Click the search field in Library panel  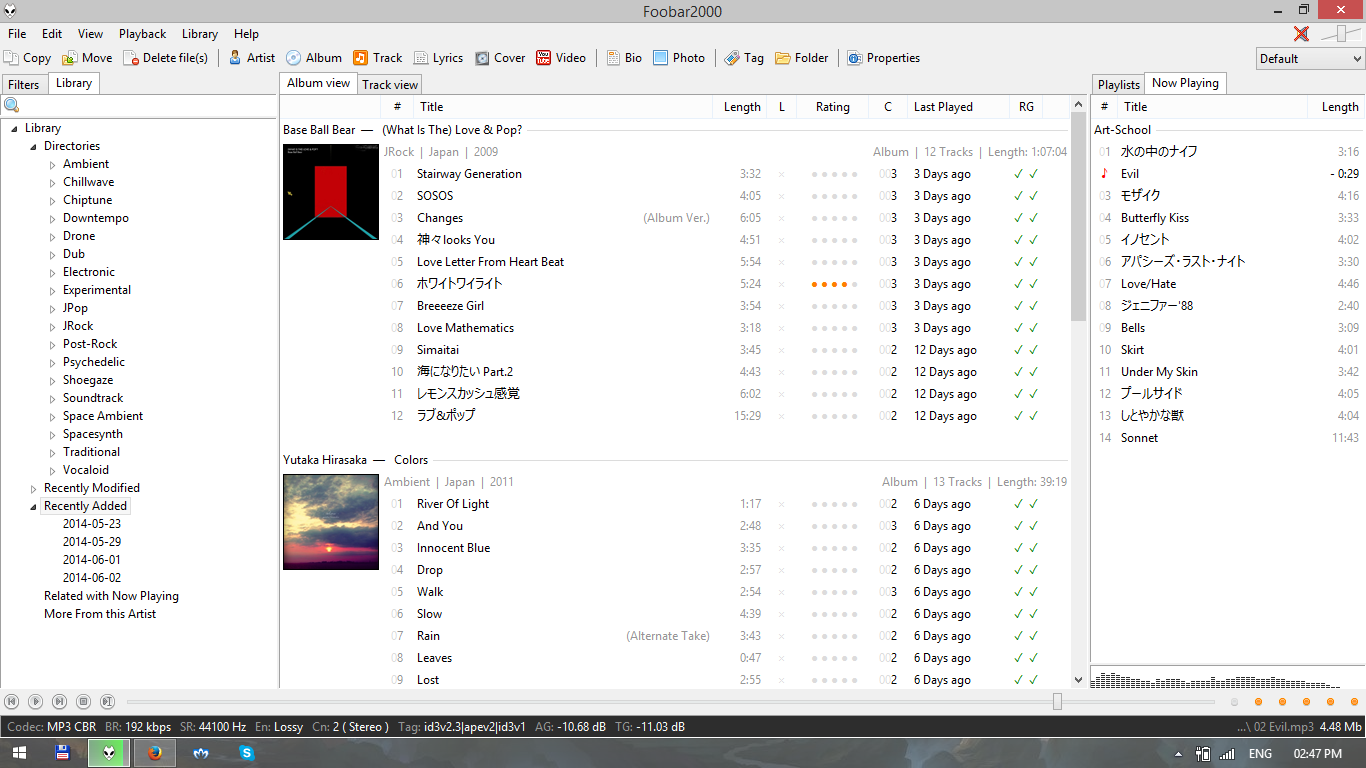[x=148, y=106]
